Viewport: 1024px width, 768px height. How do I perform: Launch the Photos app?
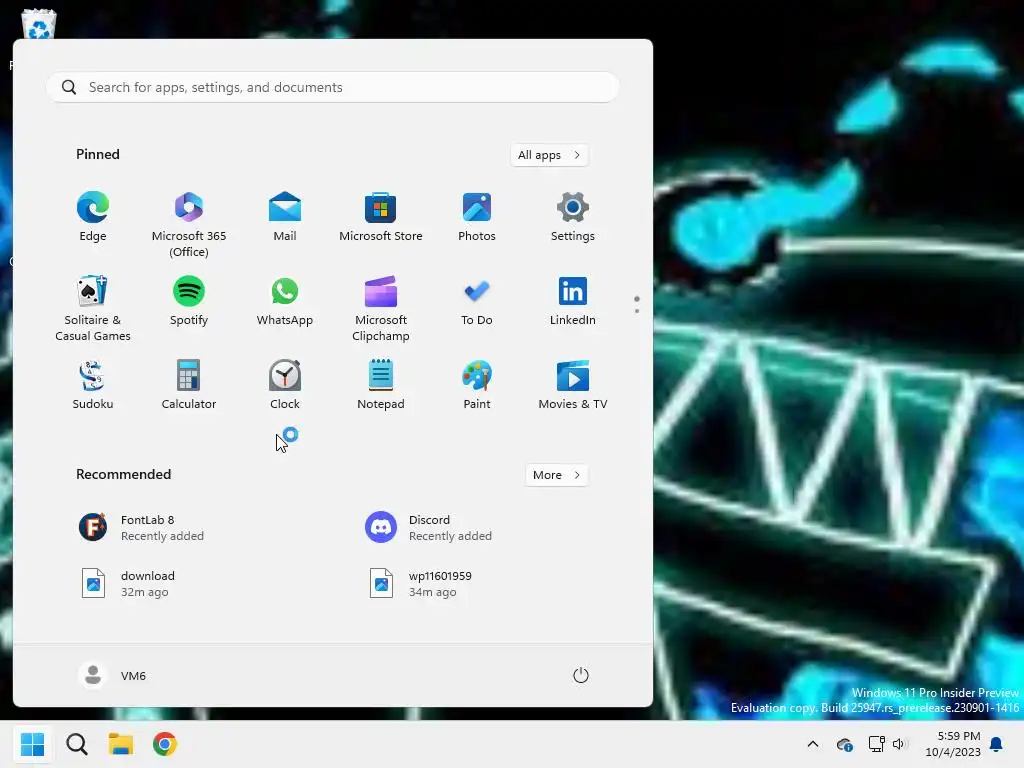tap(477, 217)
